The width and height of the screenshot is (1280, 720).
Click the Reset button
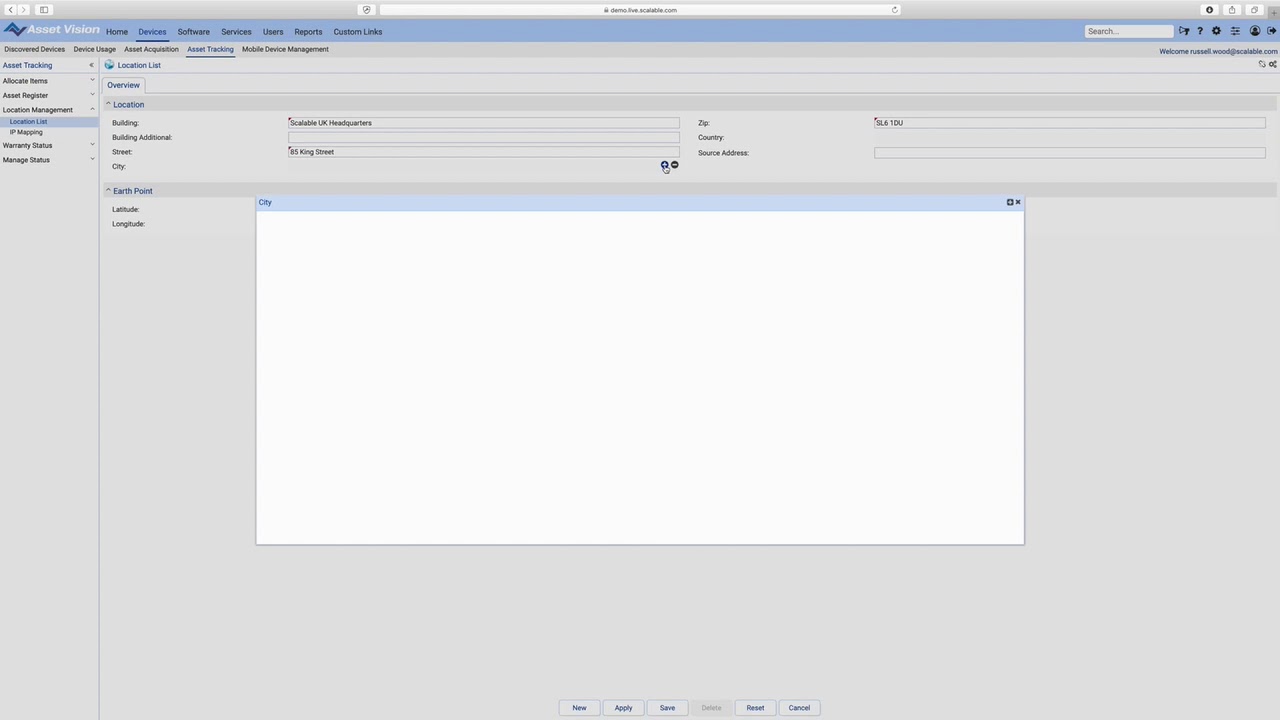coord(755,708)
